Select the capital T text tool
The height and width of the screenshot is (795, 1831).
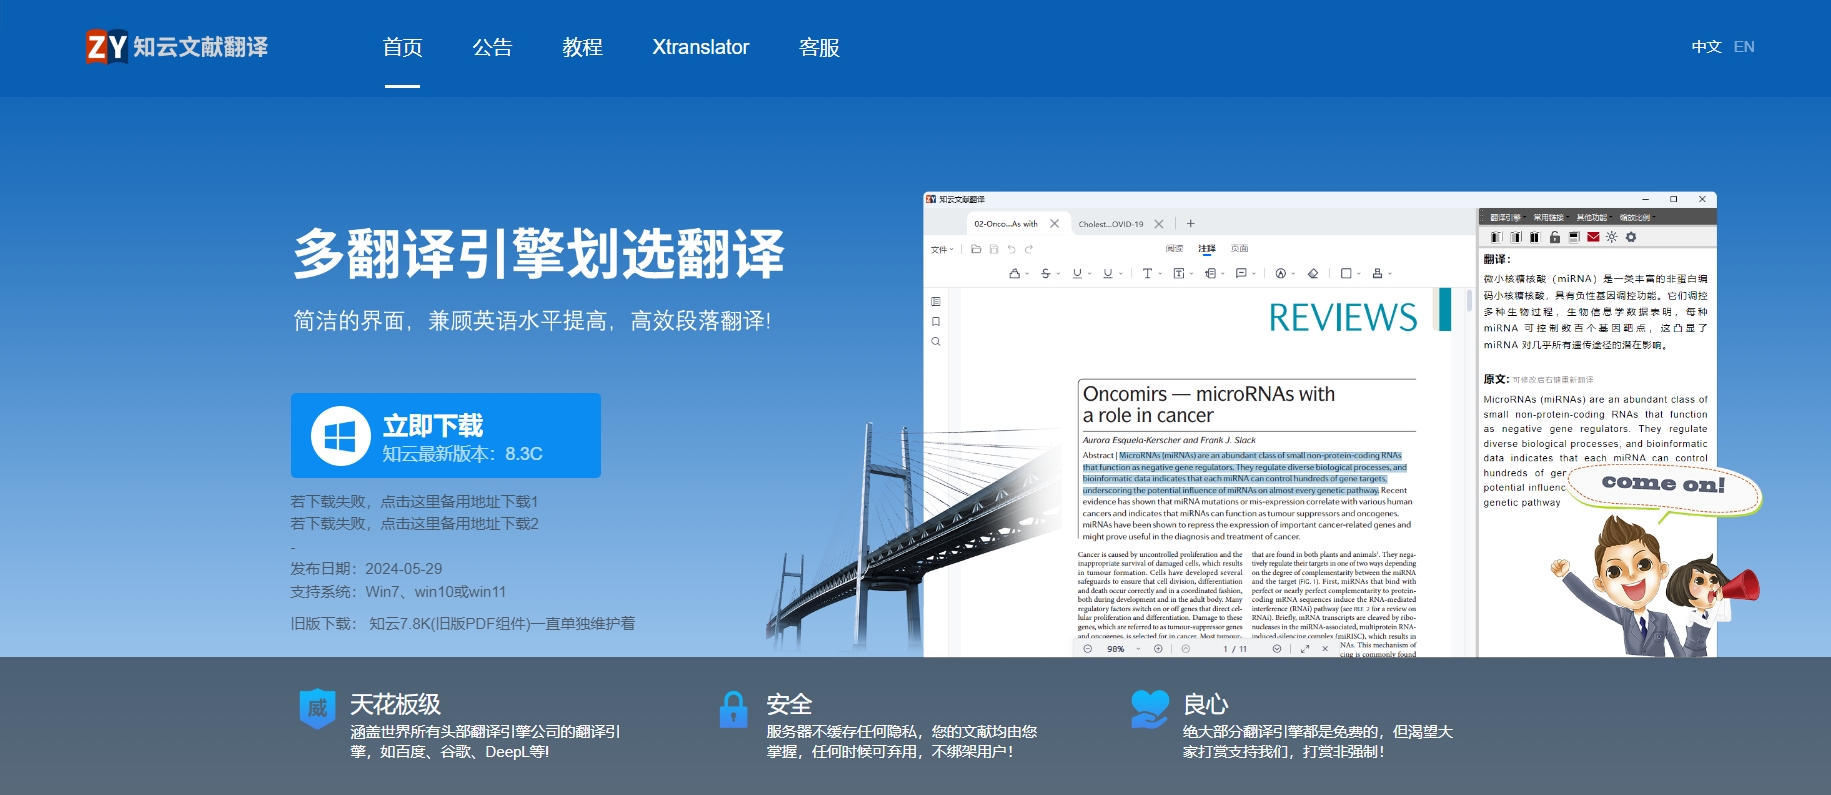[1147, 273]
